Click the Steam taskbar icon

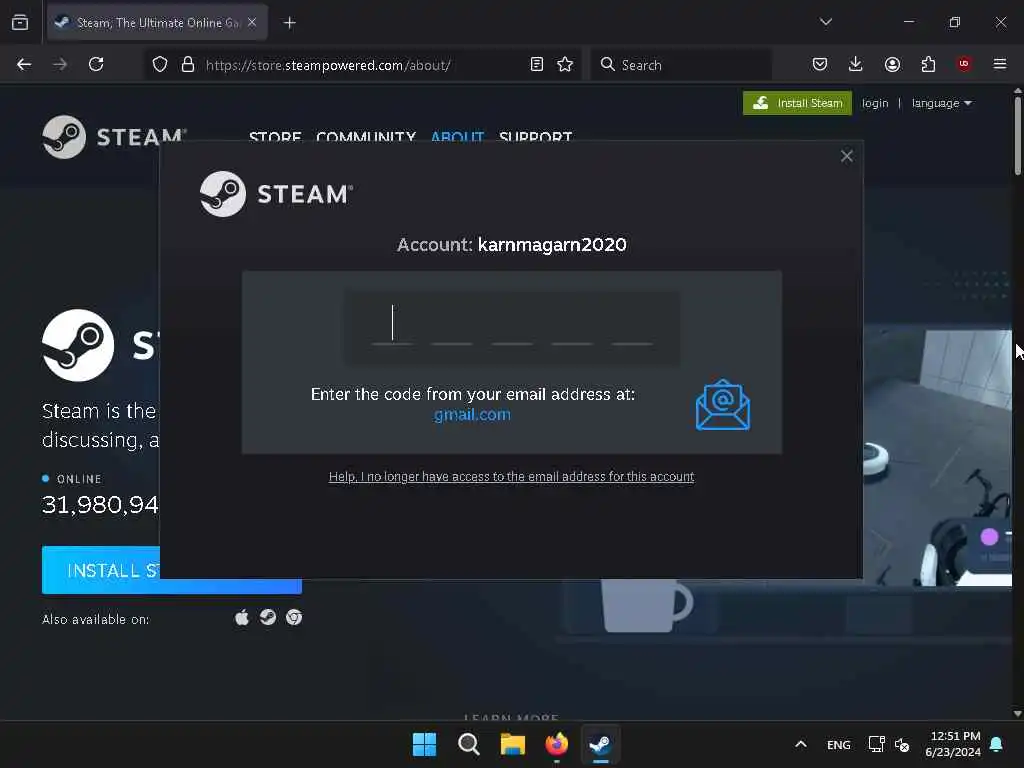[x=601, y=744]
